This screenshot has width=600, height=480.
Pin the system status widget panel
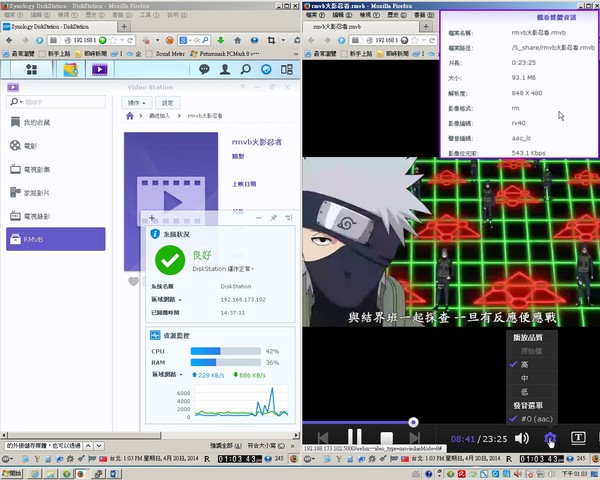(274, 217)
